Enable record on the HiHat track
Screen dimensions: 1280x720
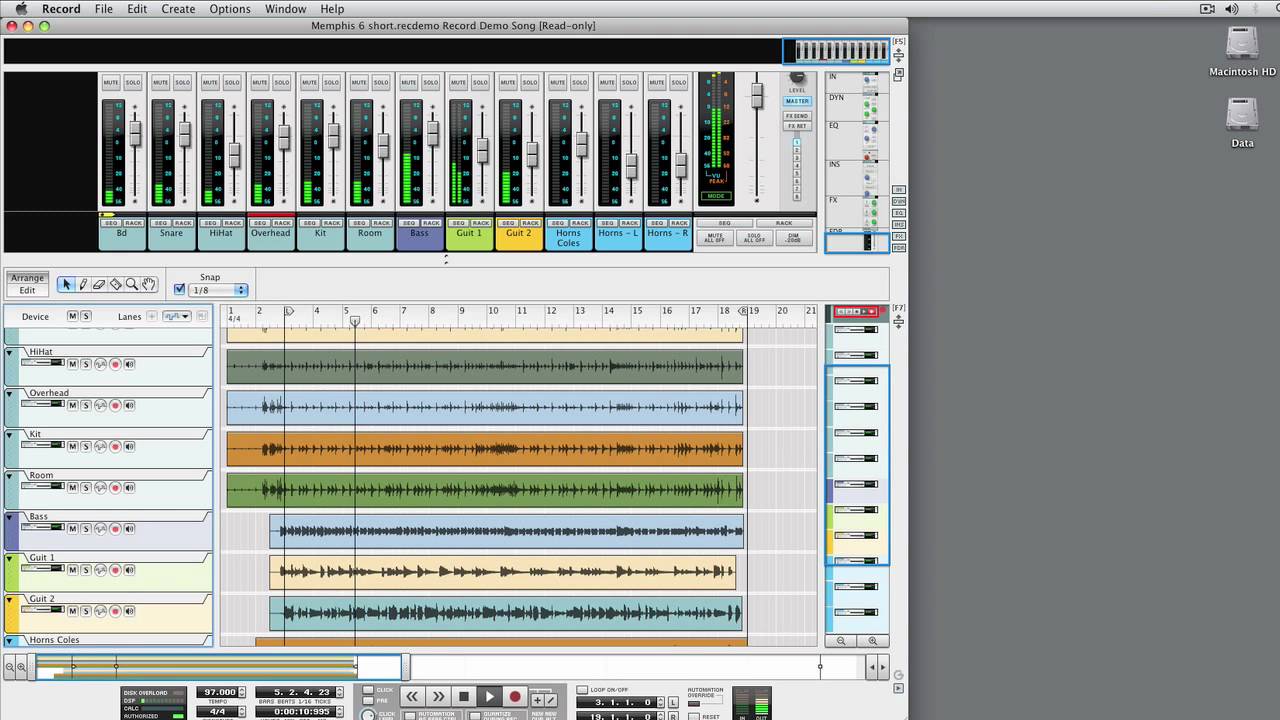click(x=115, y=364)
